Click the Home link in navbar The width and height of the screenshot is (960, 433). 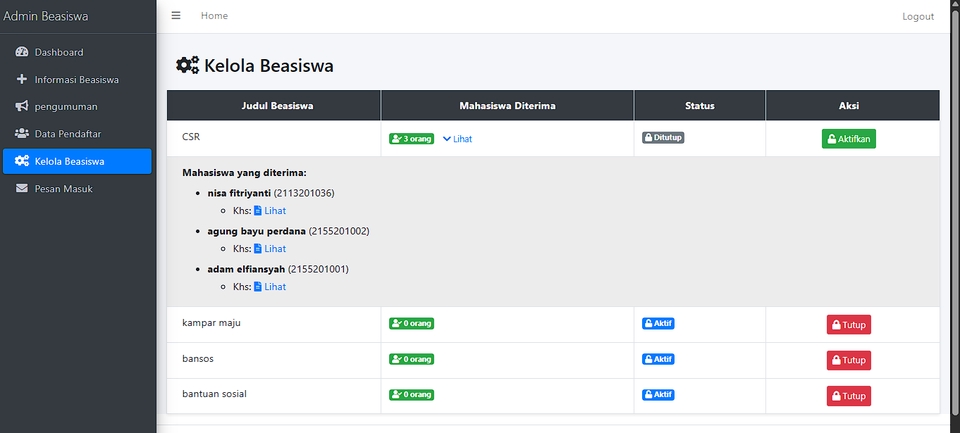[214, 16]
